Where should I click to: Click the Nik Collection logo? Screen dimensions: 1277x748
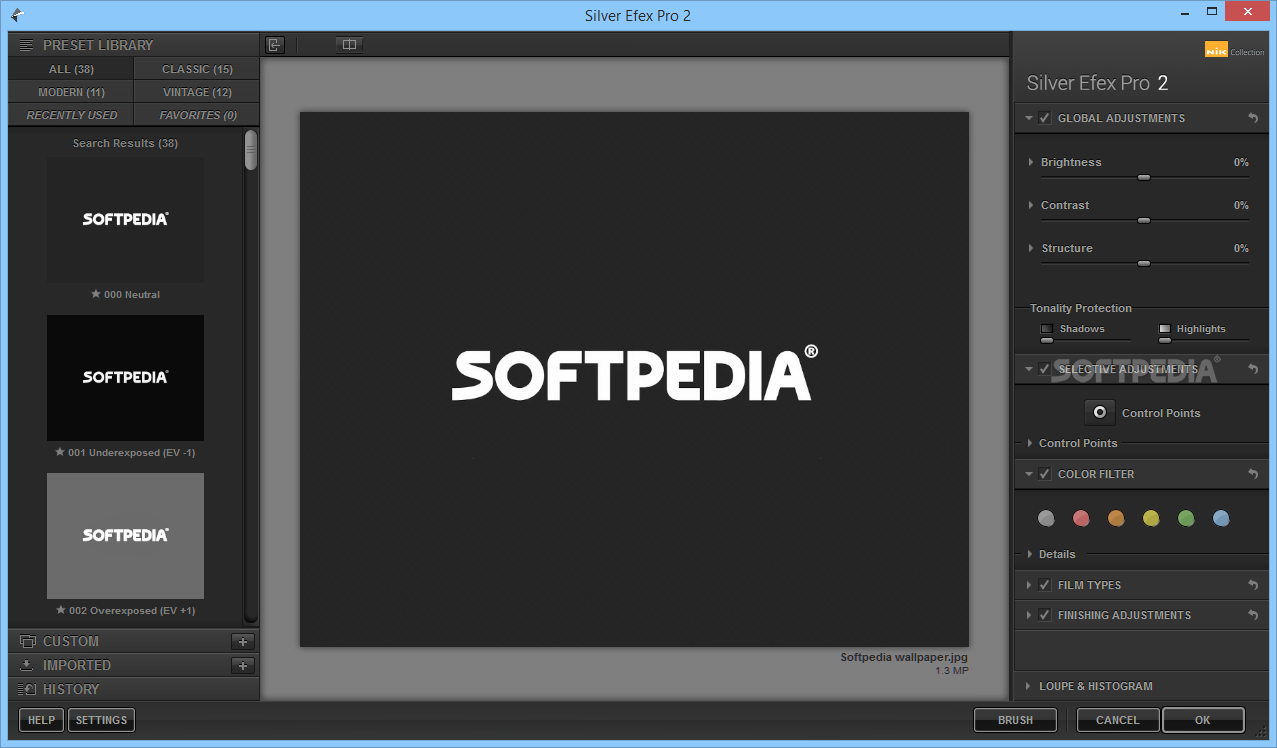click(x=1235, y=51)
